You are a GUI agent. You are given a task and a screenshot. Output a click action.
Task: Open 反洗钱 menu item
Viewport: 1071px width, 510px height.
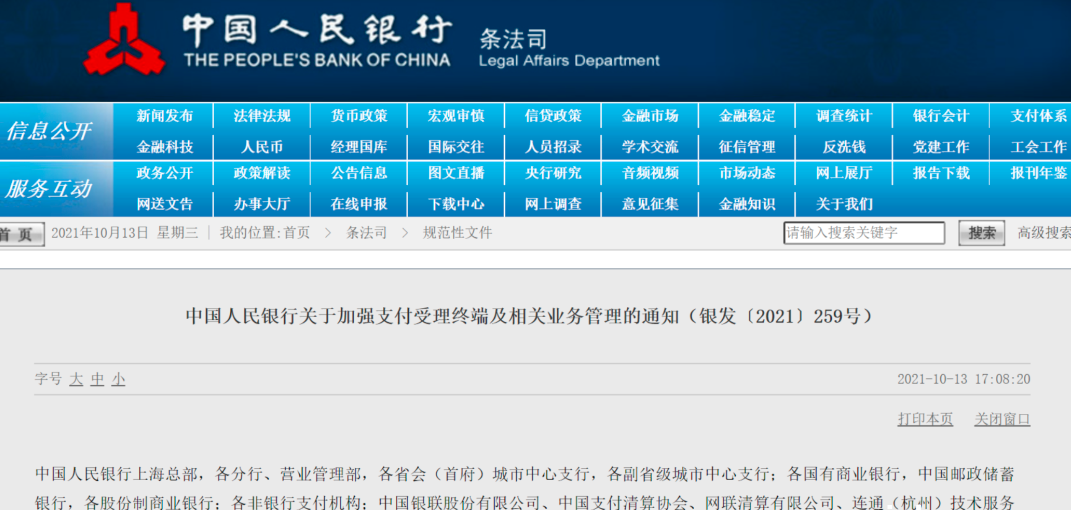pos(844,147)
